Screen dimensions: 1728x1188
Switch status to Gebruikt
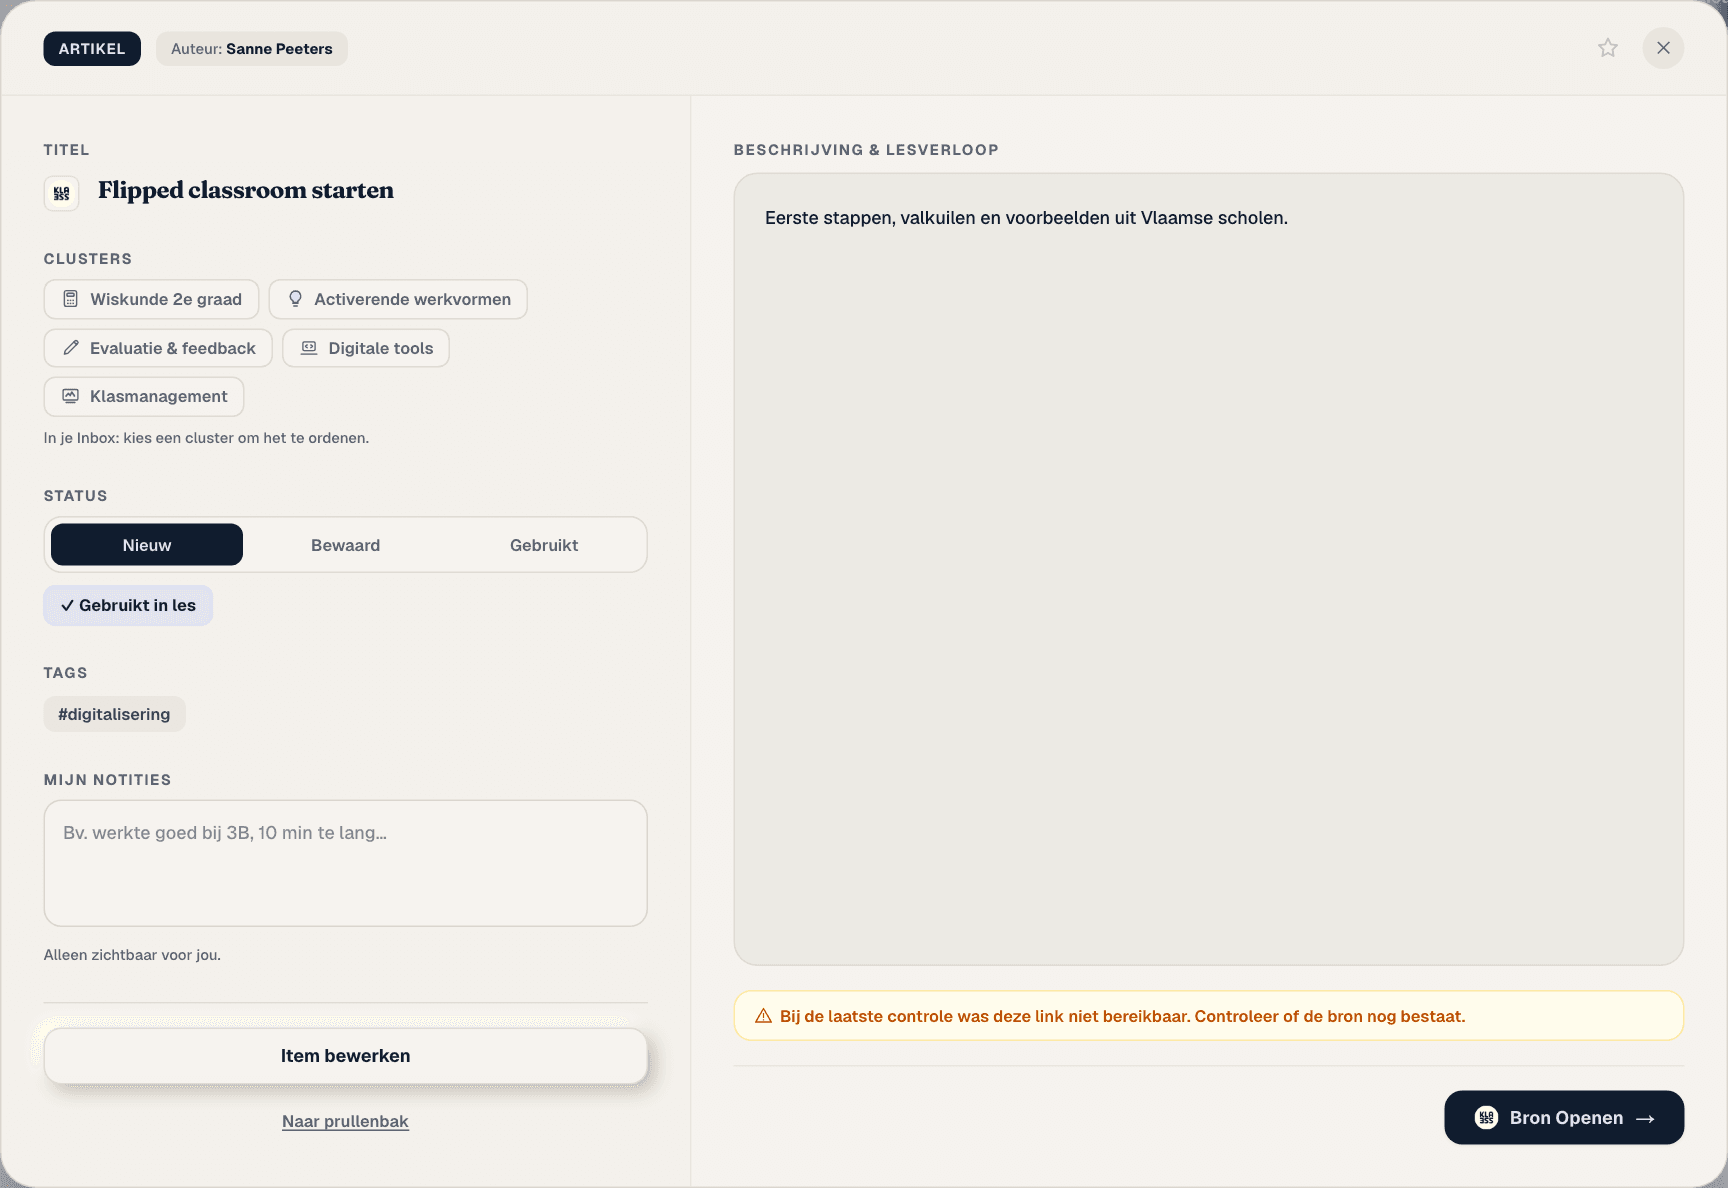point(544,545)
